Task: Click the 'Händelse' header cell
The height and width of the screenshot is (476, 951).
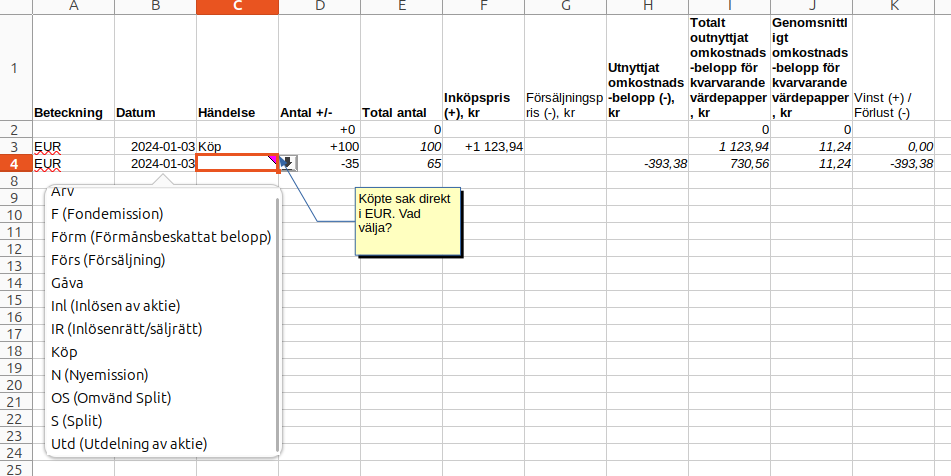Action: [x=237, y=113]
